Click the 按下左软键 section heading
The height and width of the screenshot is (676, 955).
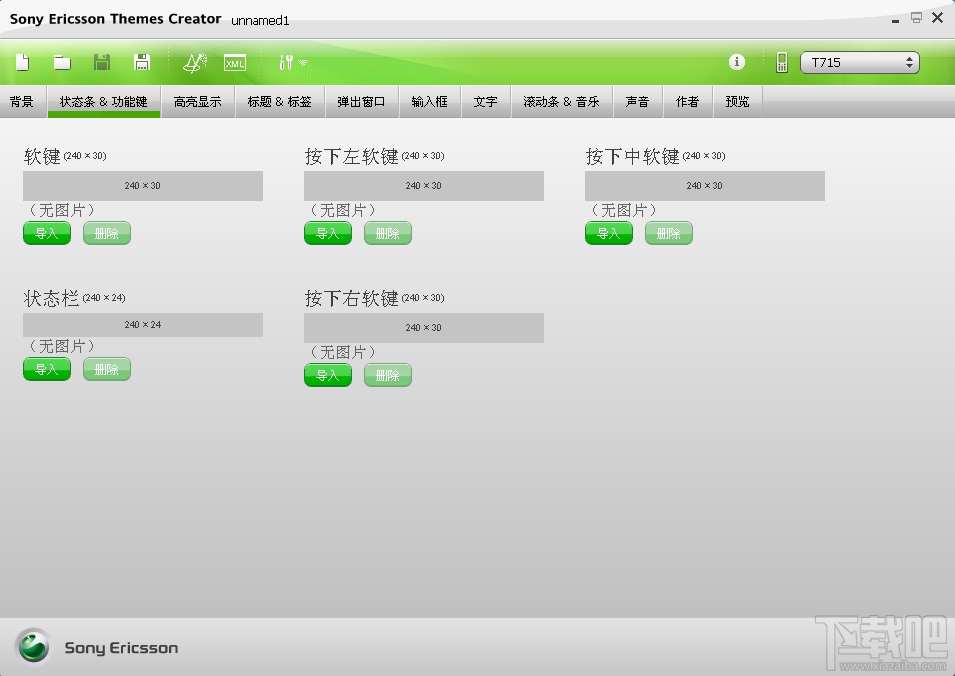[351, 157]
